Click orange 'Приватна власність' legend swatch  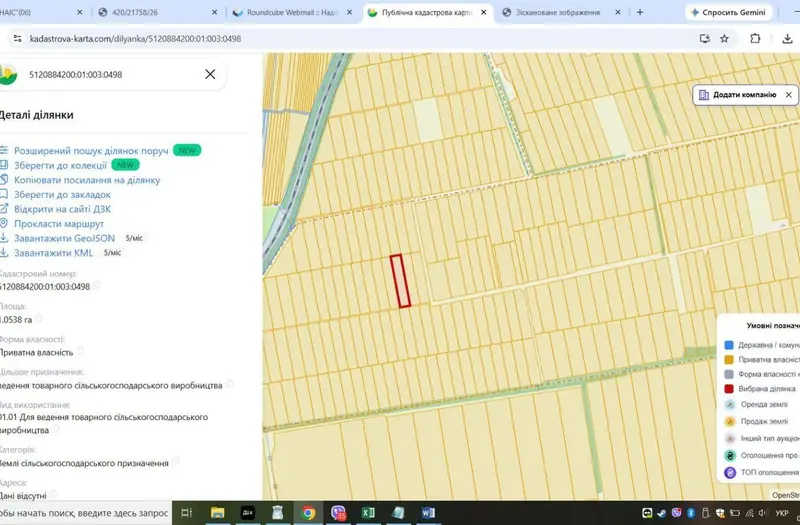(729, 360)
